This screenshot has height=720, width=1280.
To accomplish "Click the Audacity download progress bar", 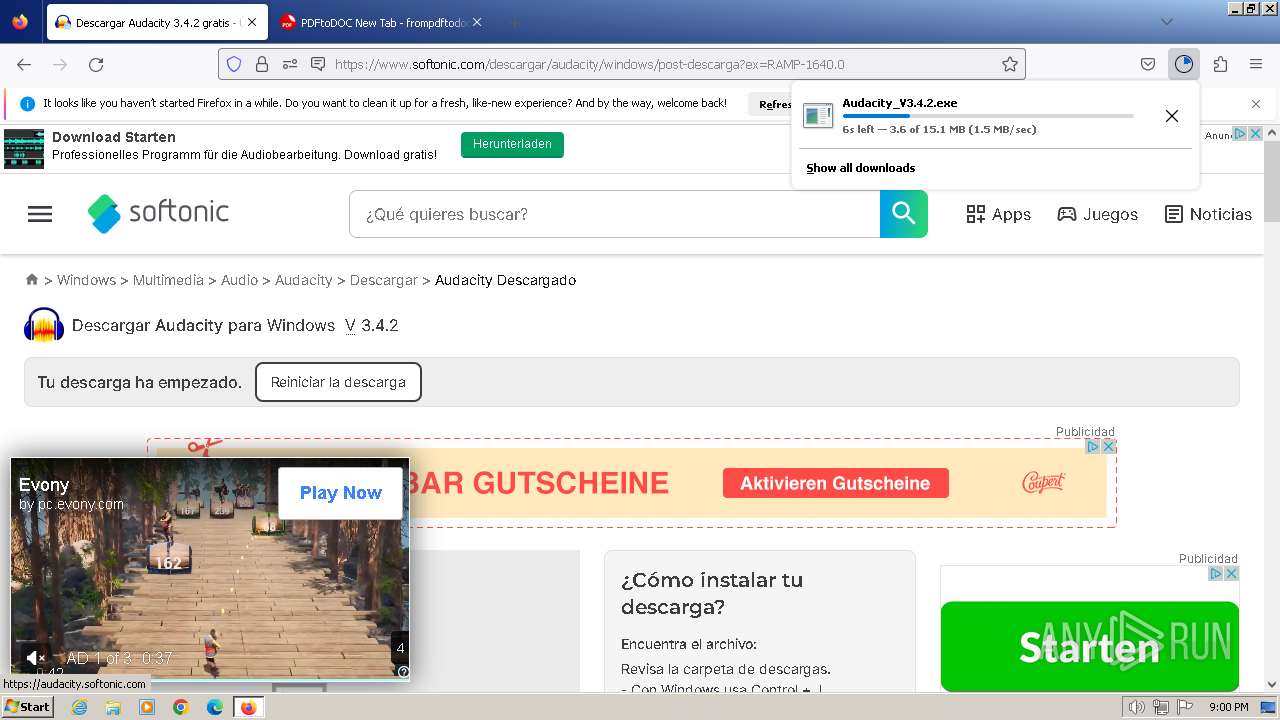I will tap(988, 116).
